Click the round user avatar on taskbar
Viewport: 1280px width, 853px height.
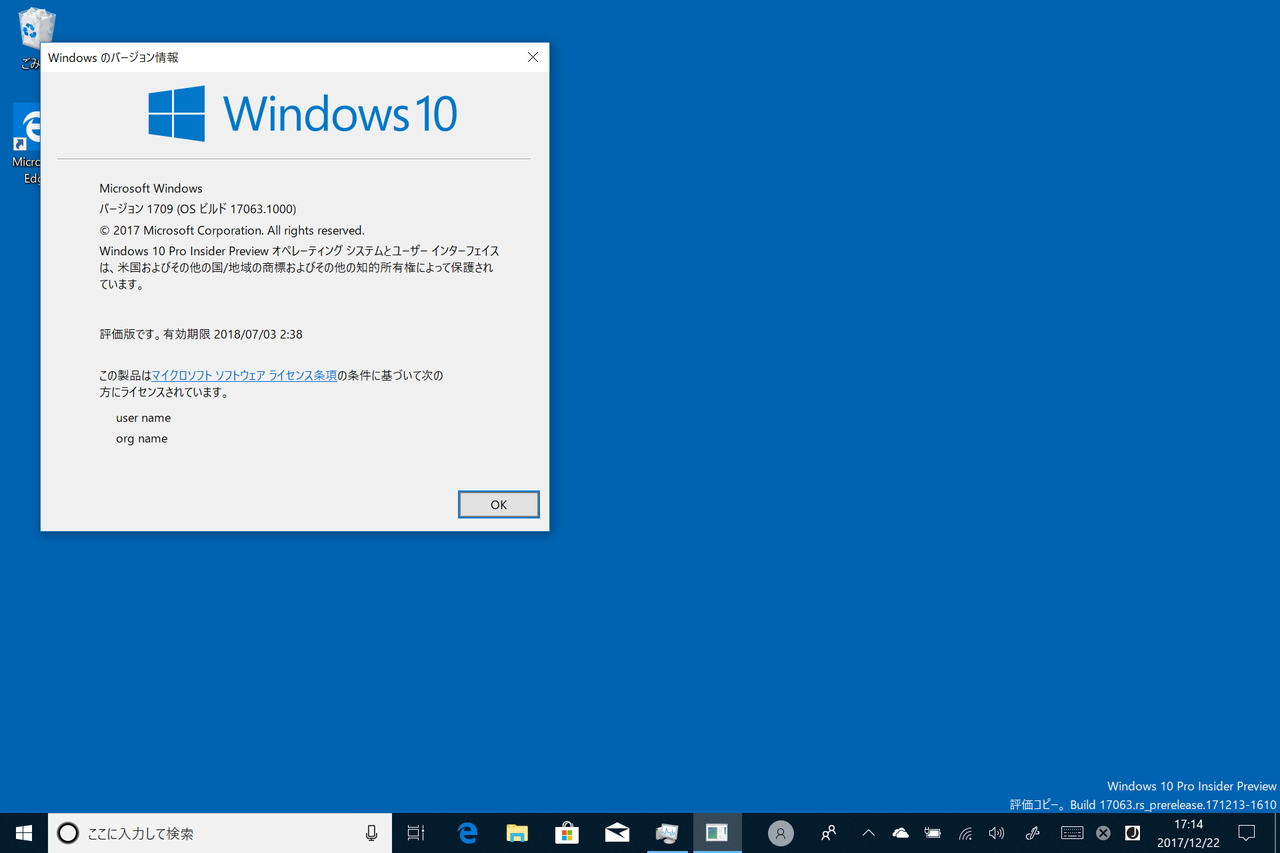tap(781, 833)
